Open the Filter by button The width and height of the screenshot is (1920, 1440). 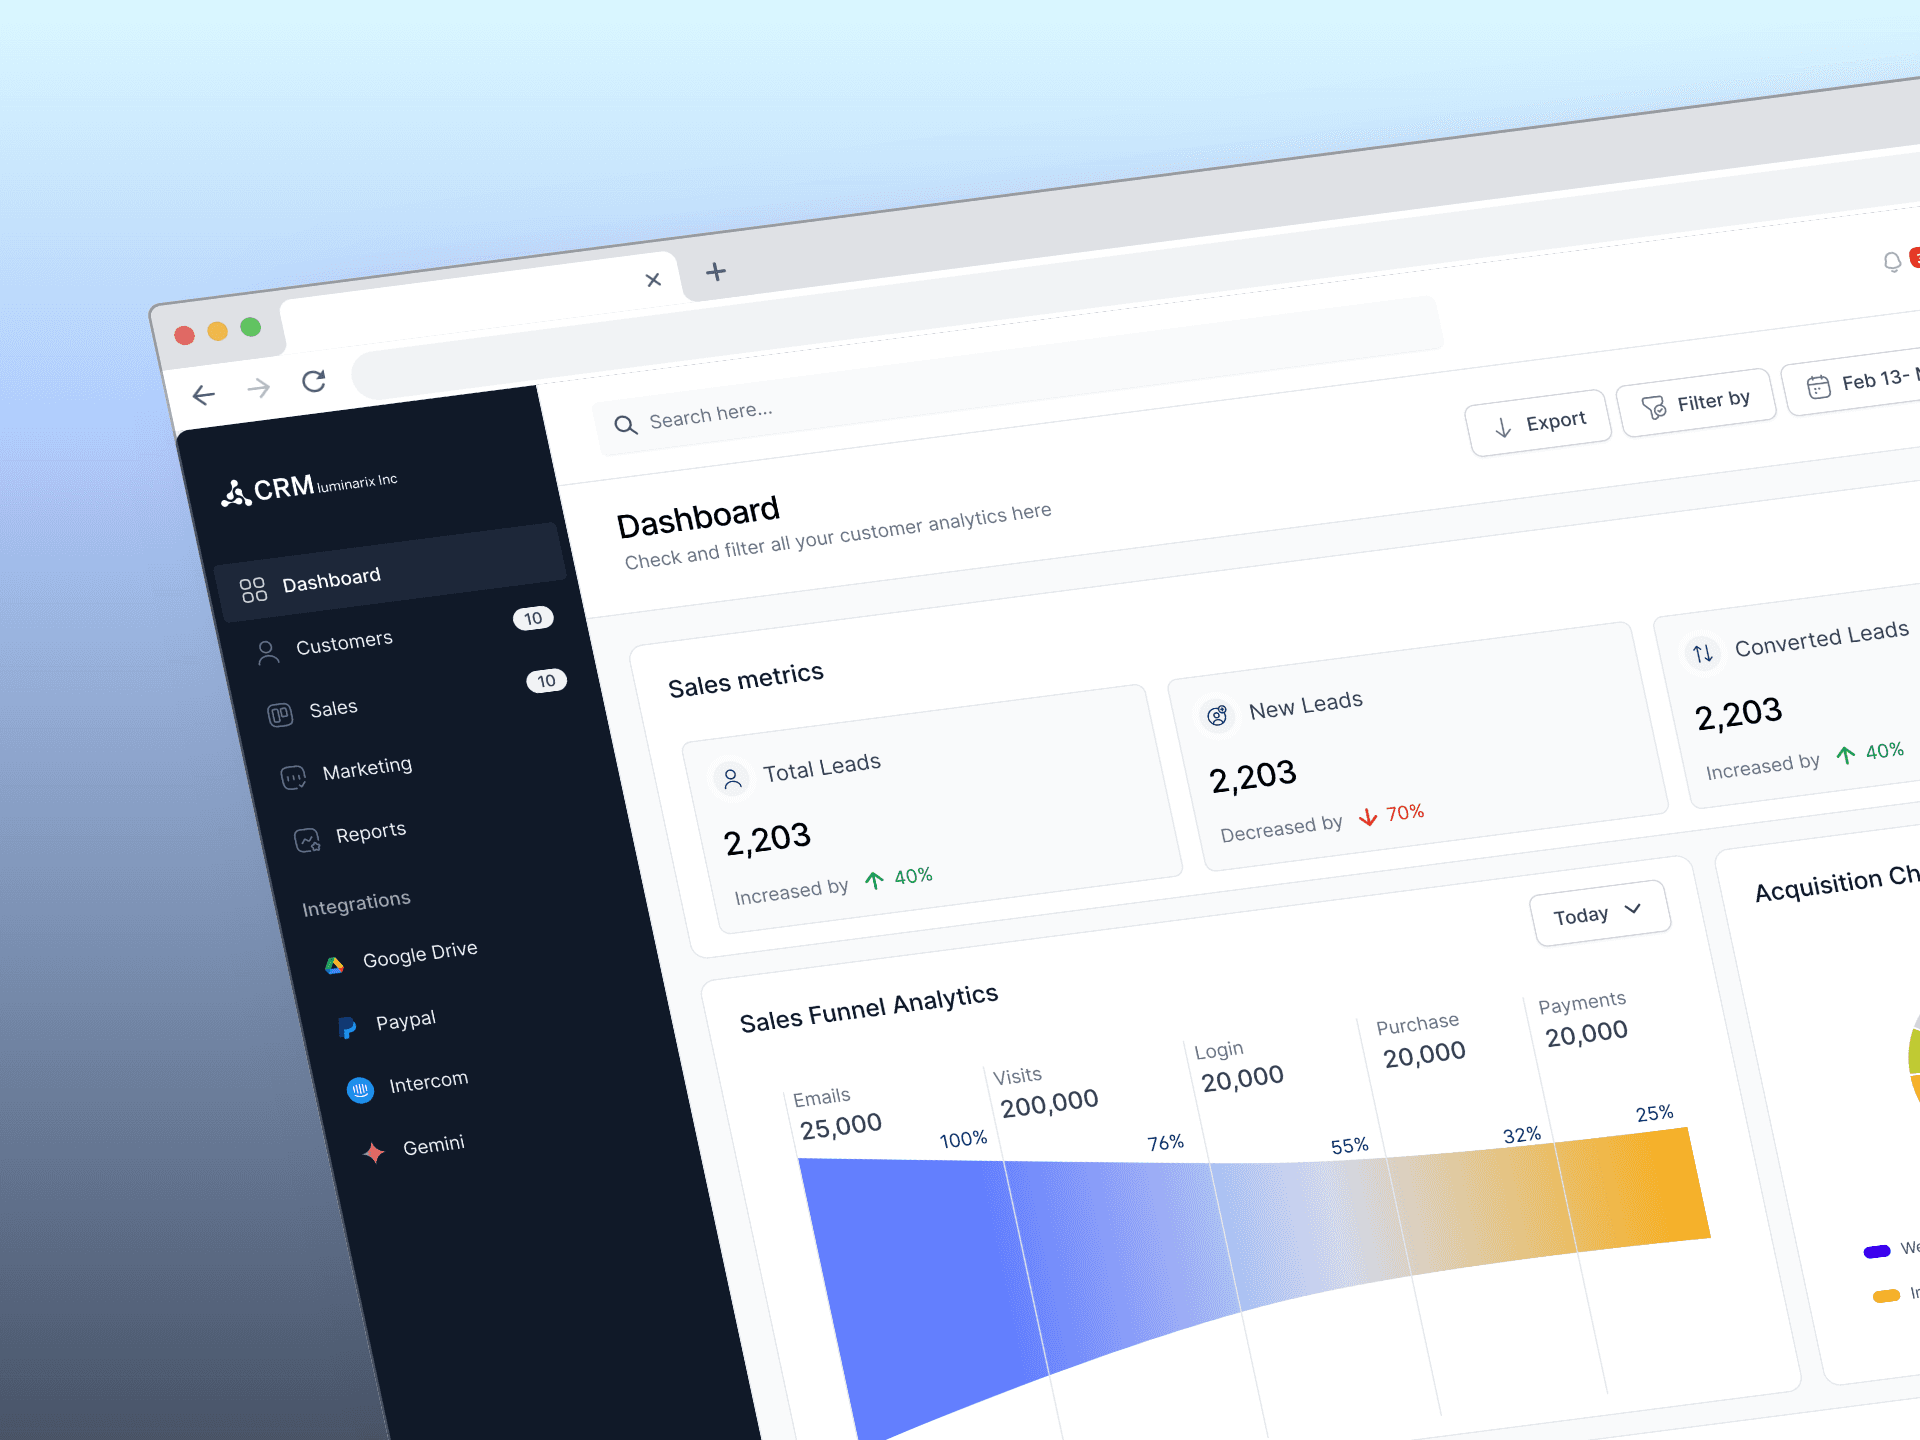click(1697, 402)
